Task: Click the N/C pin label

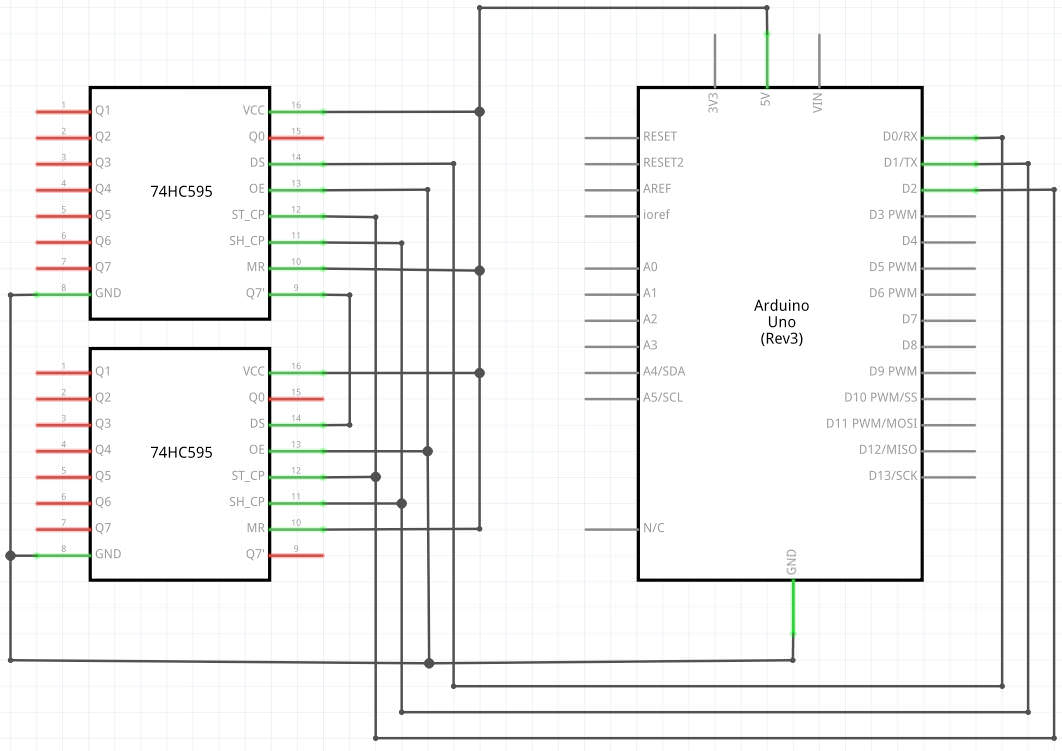Action: pos(654,528)
